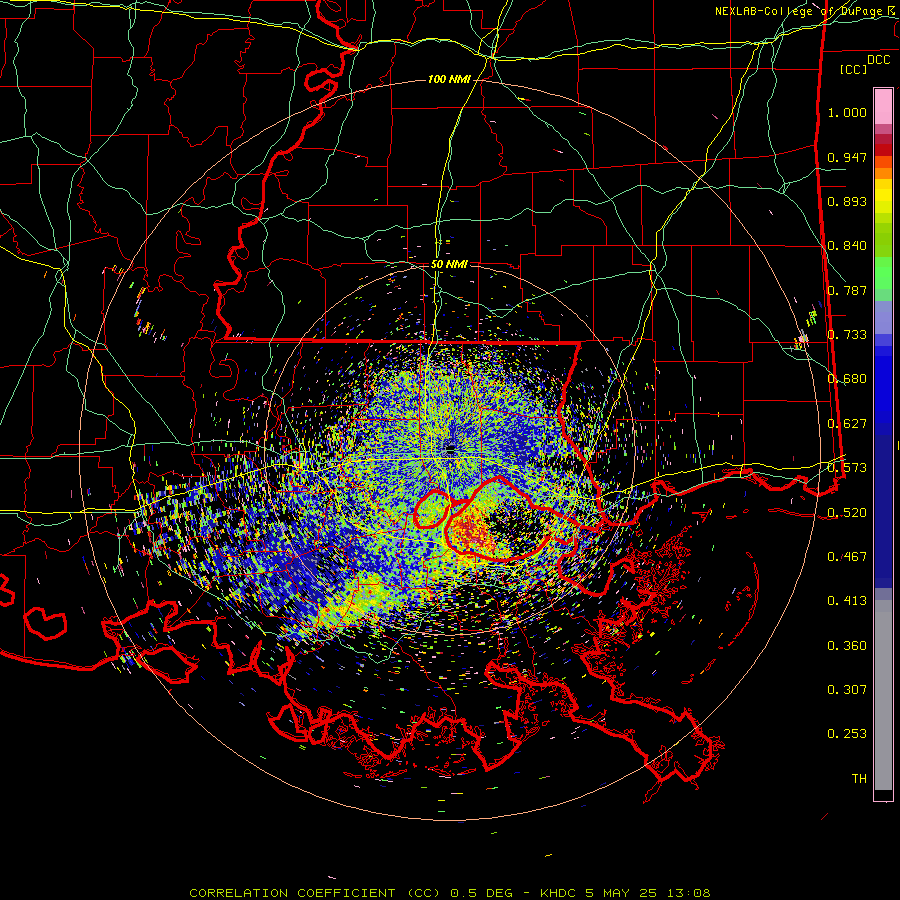Click the 0.307 scale value
Screen dimensions: 900x900
tap(847, 690)
